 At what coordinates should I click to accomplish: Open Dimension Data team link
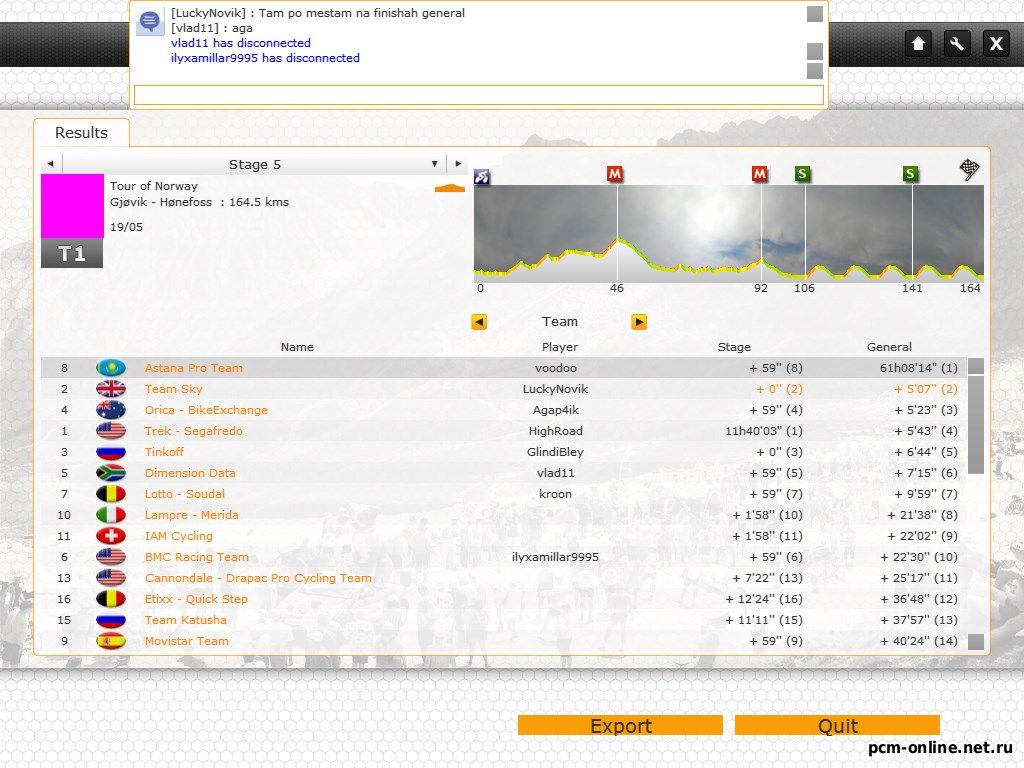[190, 473]
